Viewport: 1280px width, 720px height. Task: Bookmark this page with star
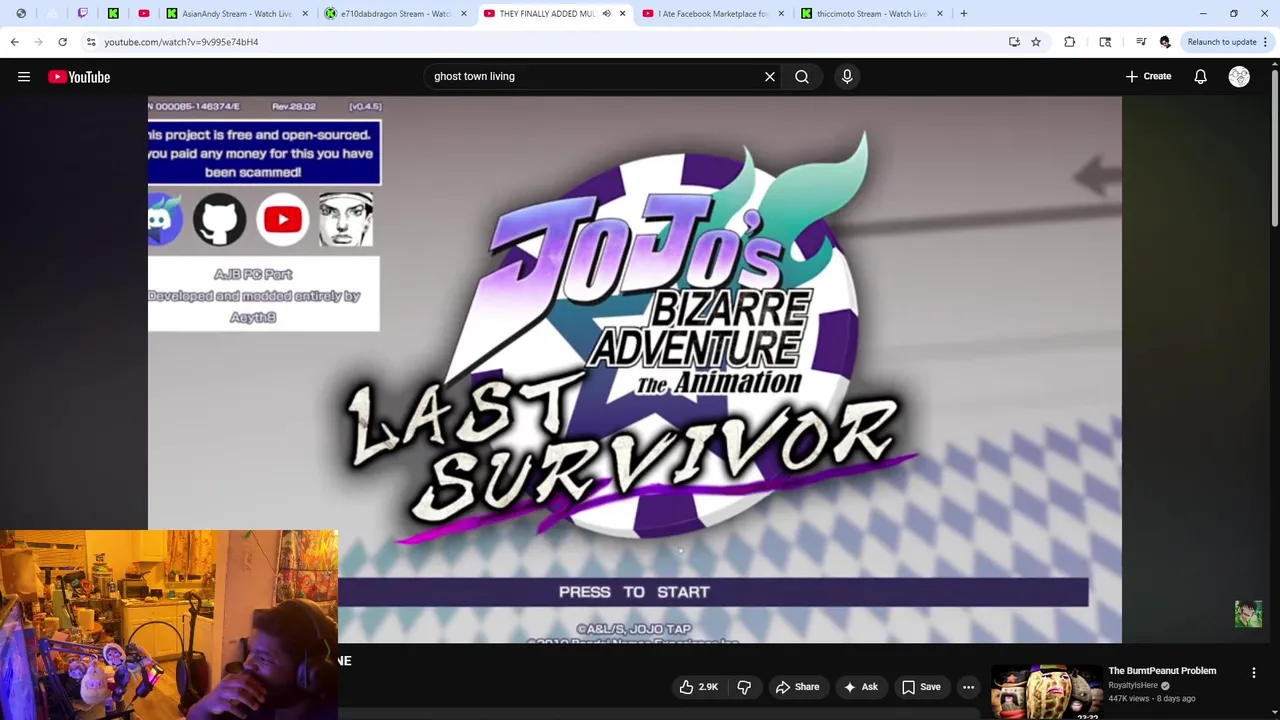pos(1036,42)
